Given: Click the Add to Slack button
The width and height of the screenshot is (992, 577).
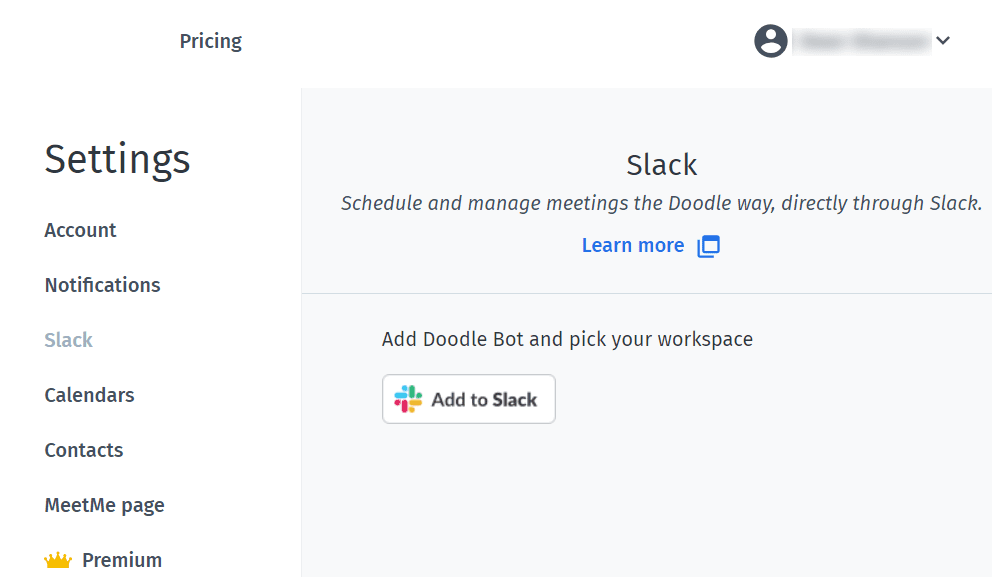Looking at the screenshot, I should pos(469,399).
